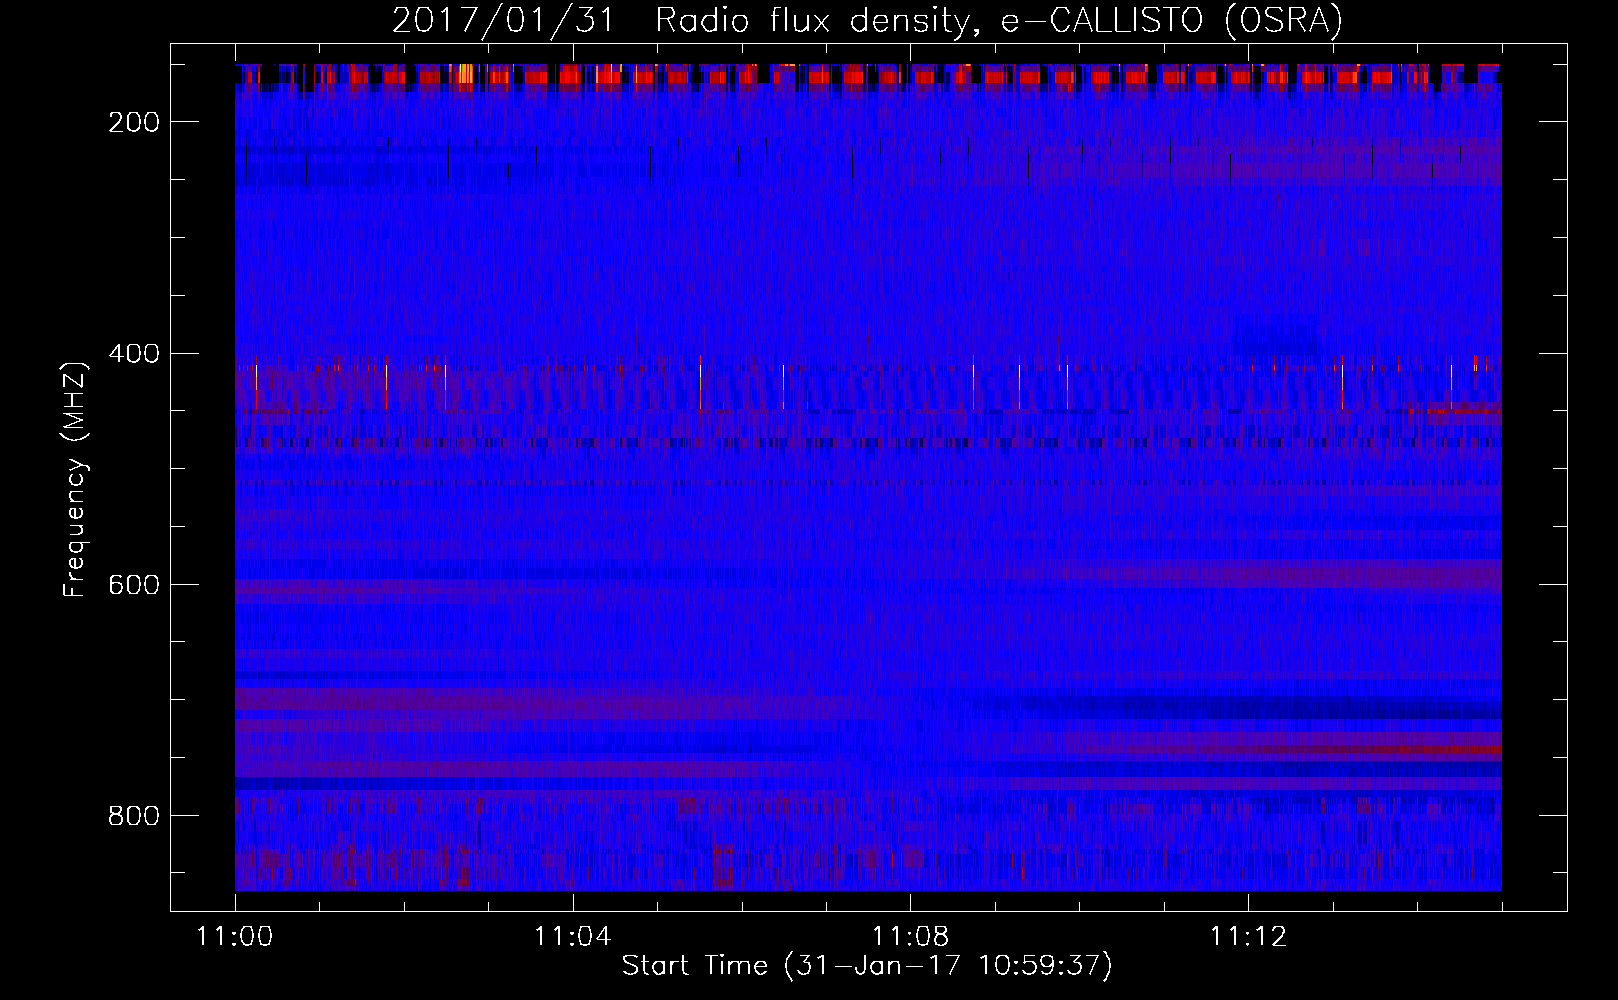Screen dimensions: 1618x1000
Task: Click the 'Frequency (MHZ)' axis label
Action: pyautogui.click(x=75, y=479)
